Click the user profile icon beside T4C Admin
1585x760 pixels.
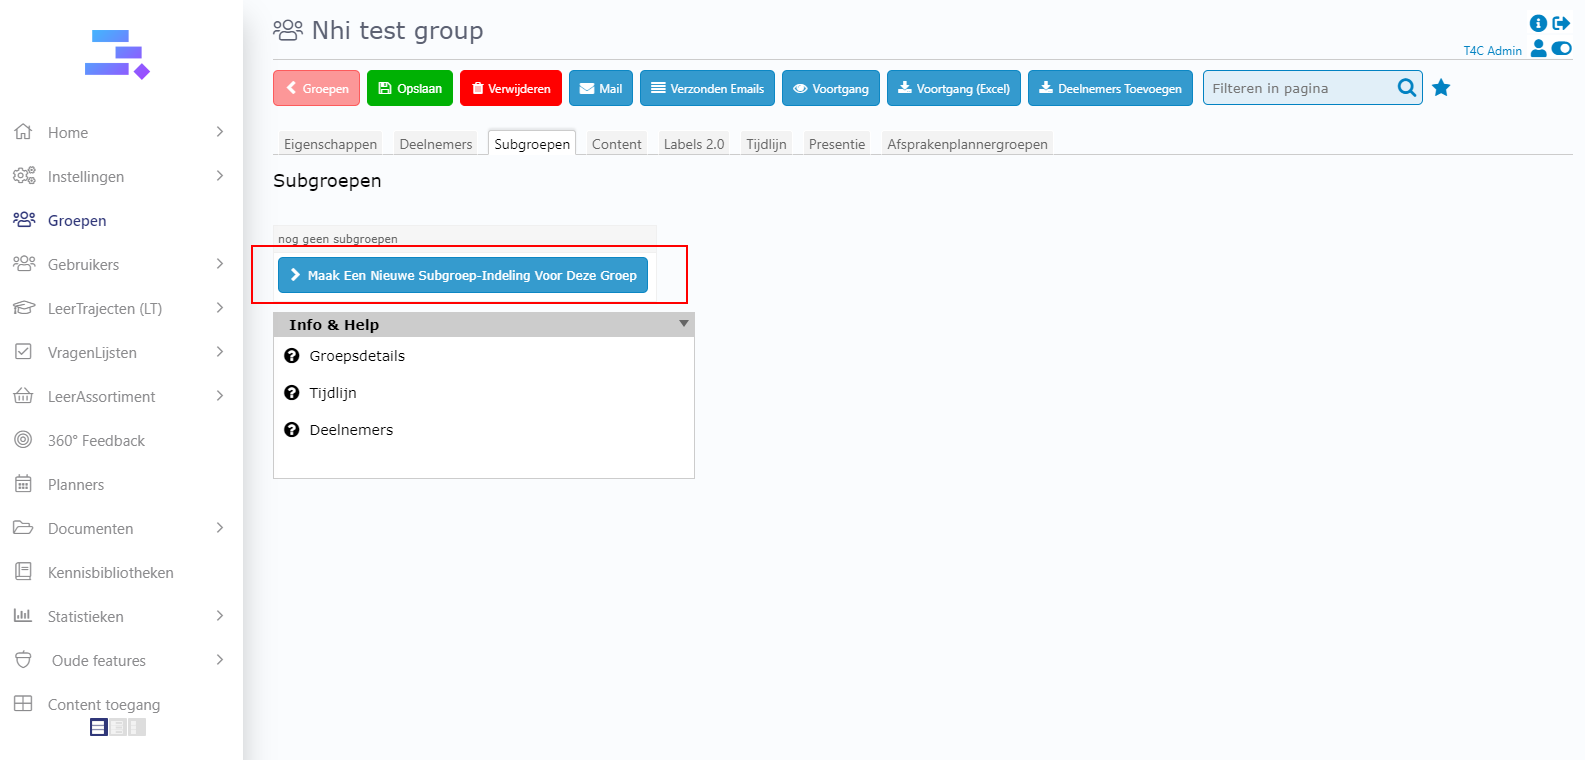(x=1538, y=48)
